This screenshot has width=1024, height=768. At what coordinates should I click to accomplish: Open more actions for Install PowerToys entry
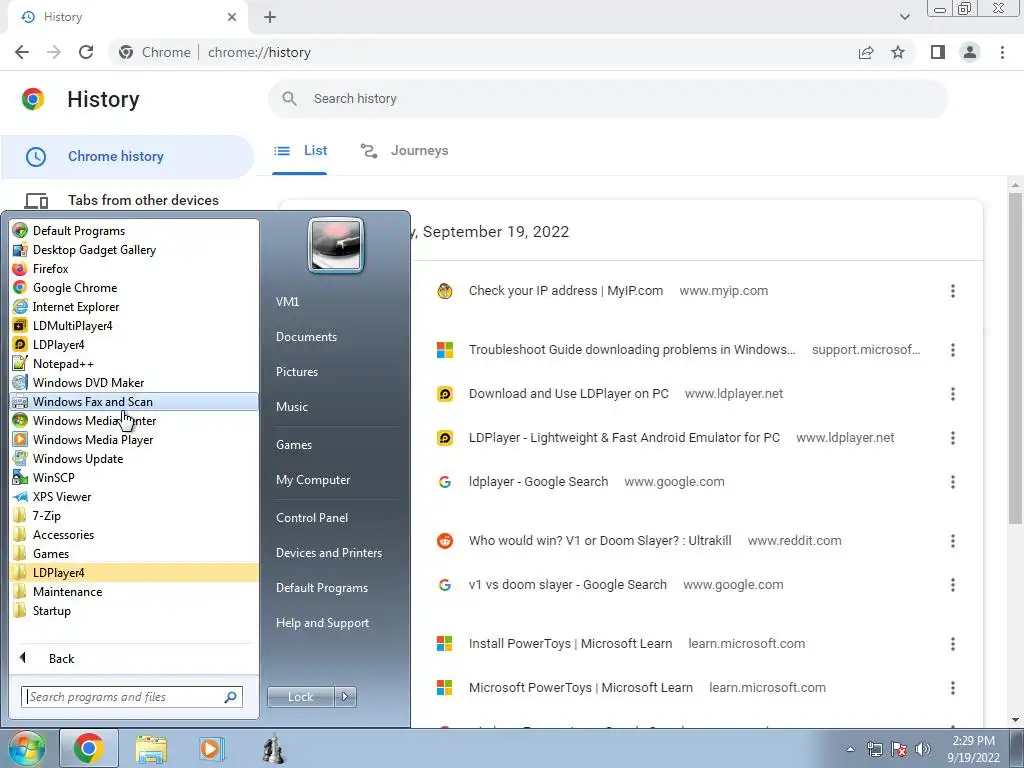(953, 644)
